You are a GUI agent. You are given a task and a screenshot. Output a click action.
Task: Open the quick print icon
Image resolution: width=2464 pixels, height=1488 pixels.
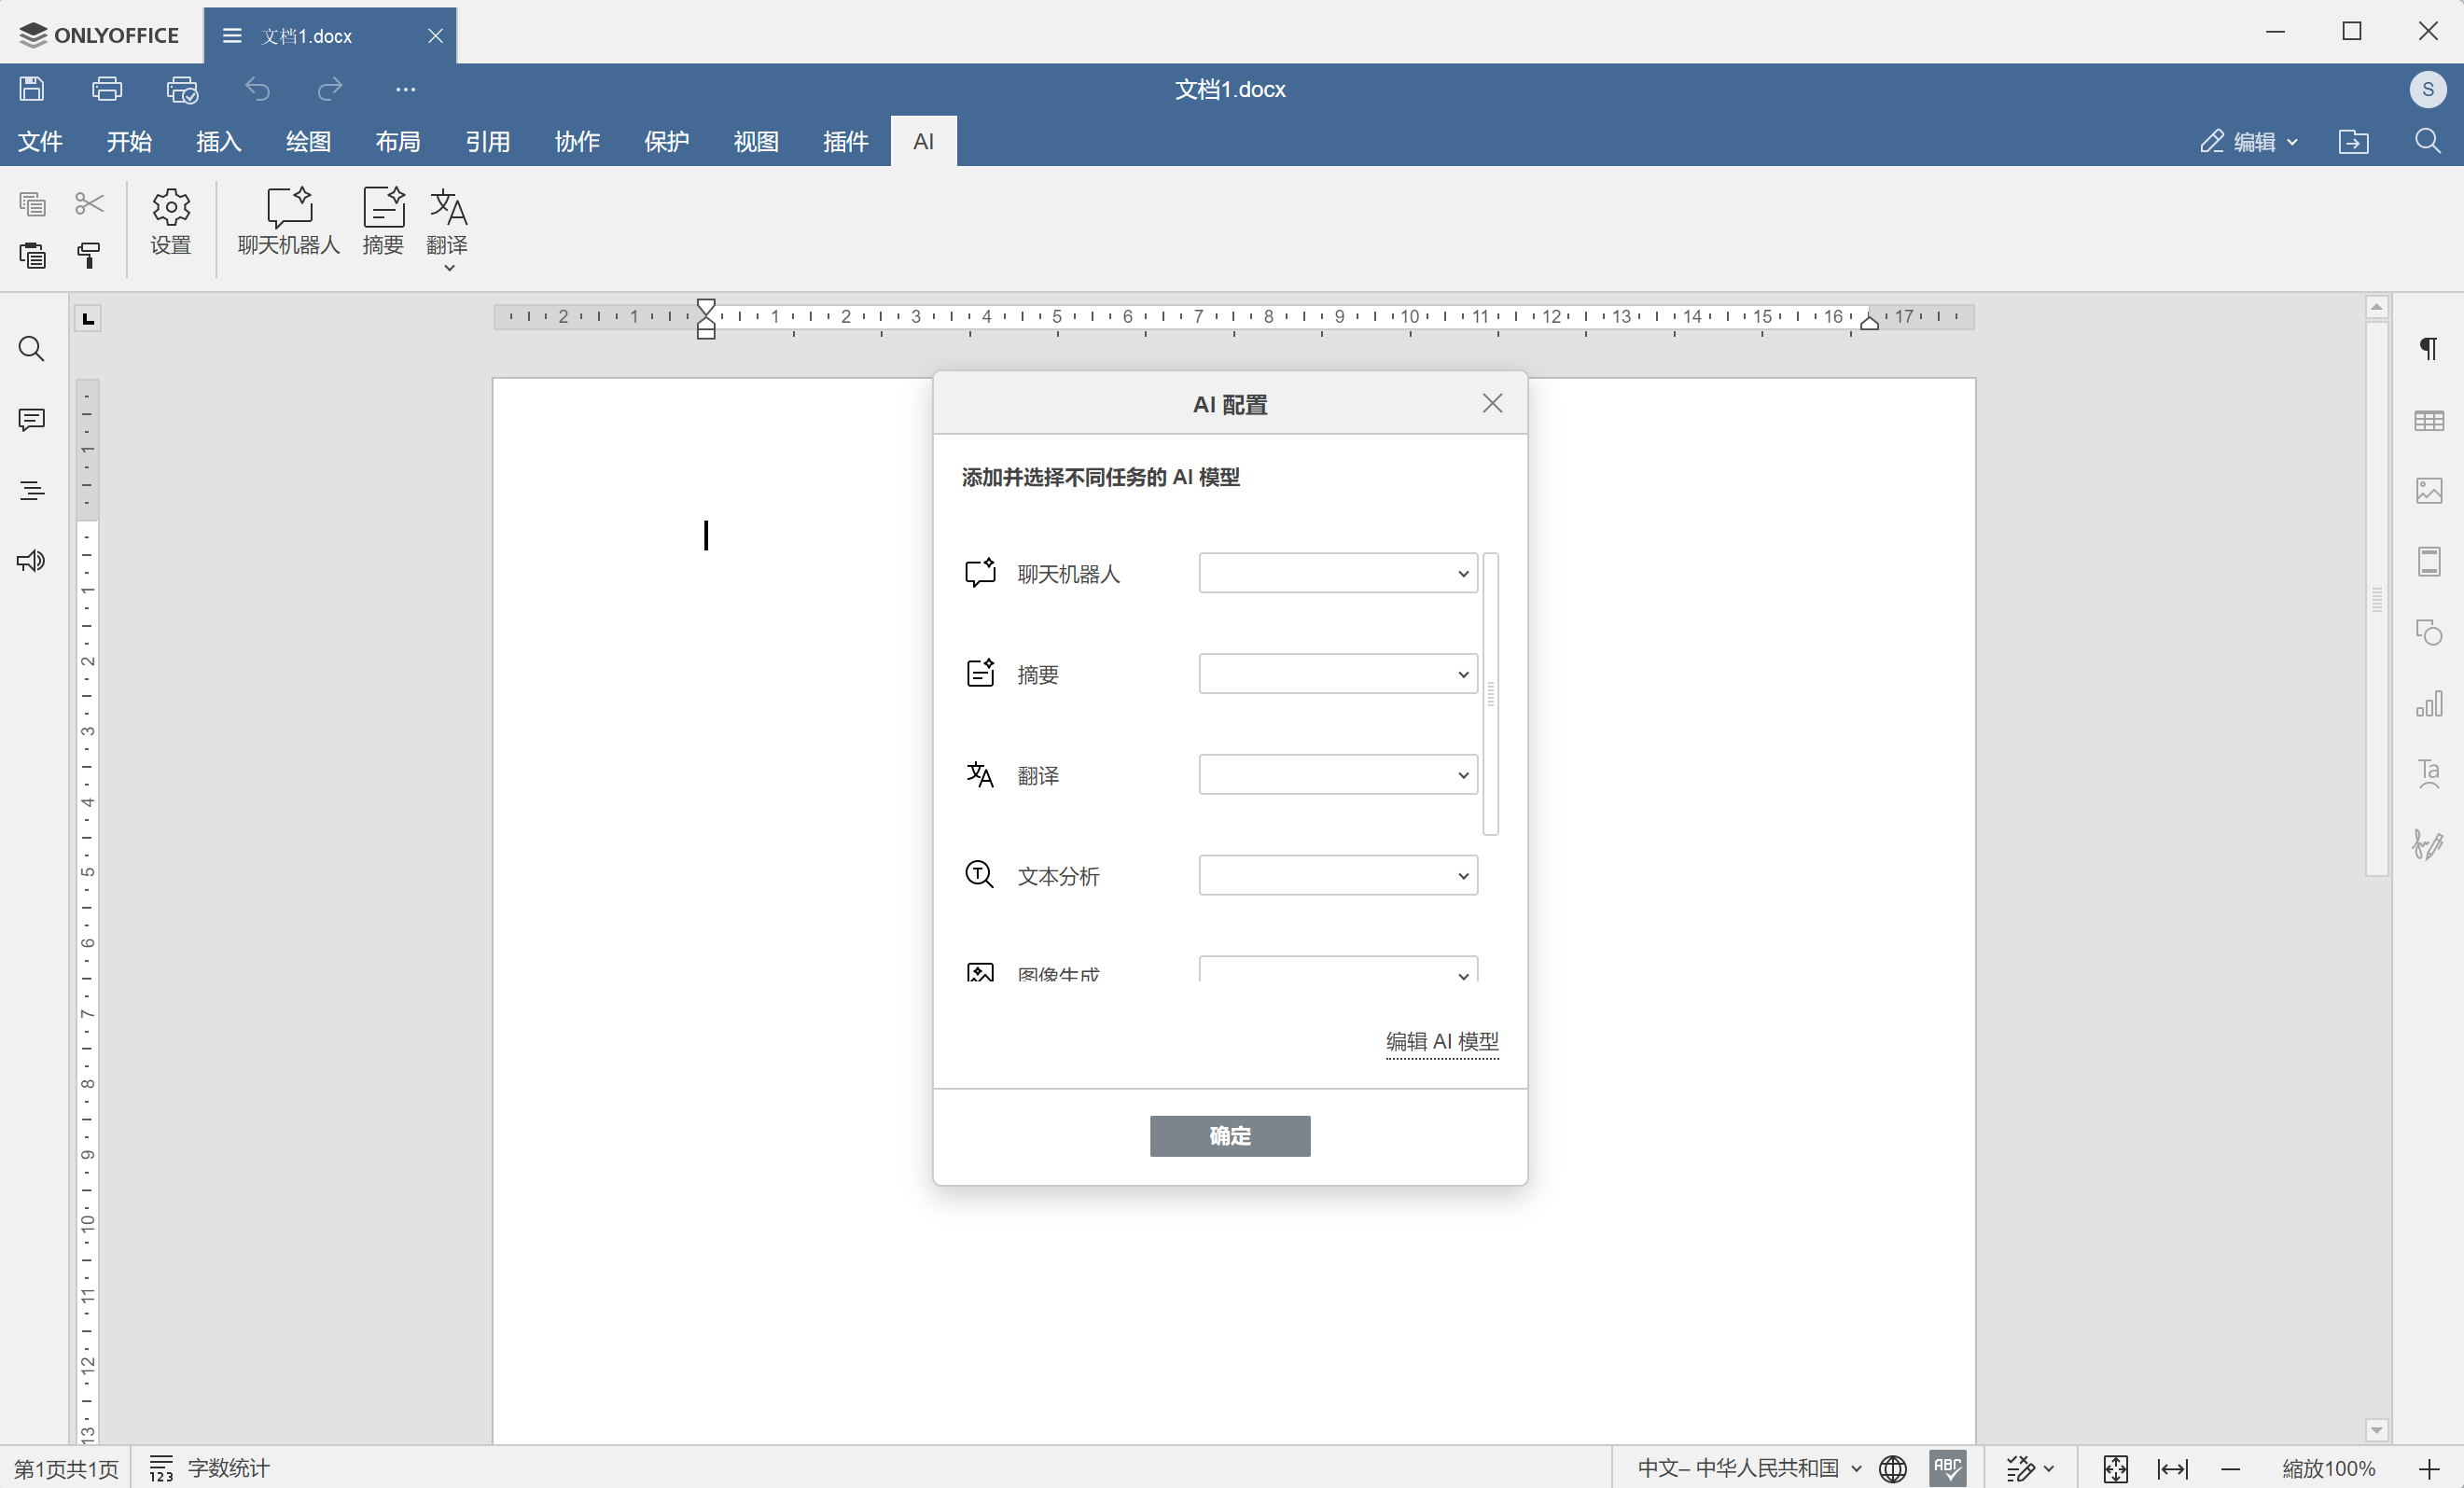182,89
